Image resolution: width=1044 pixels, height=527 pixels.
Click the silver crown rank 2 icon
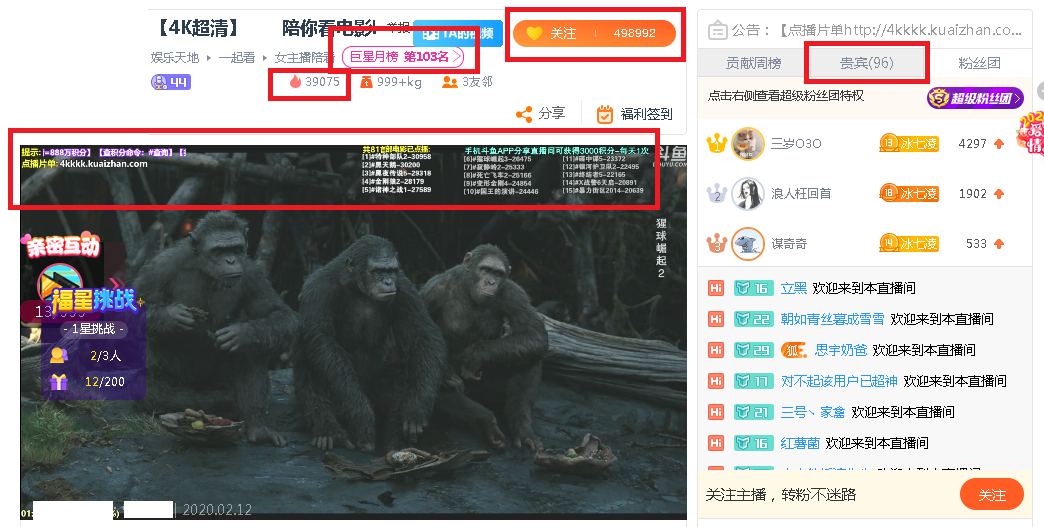click(716, 194)
